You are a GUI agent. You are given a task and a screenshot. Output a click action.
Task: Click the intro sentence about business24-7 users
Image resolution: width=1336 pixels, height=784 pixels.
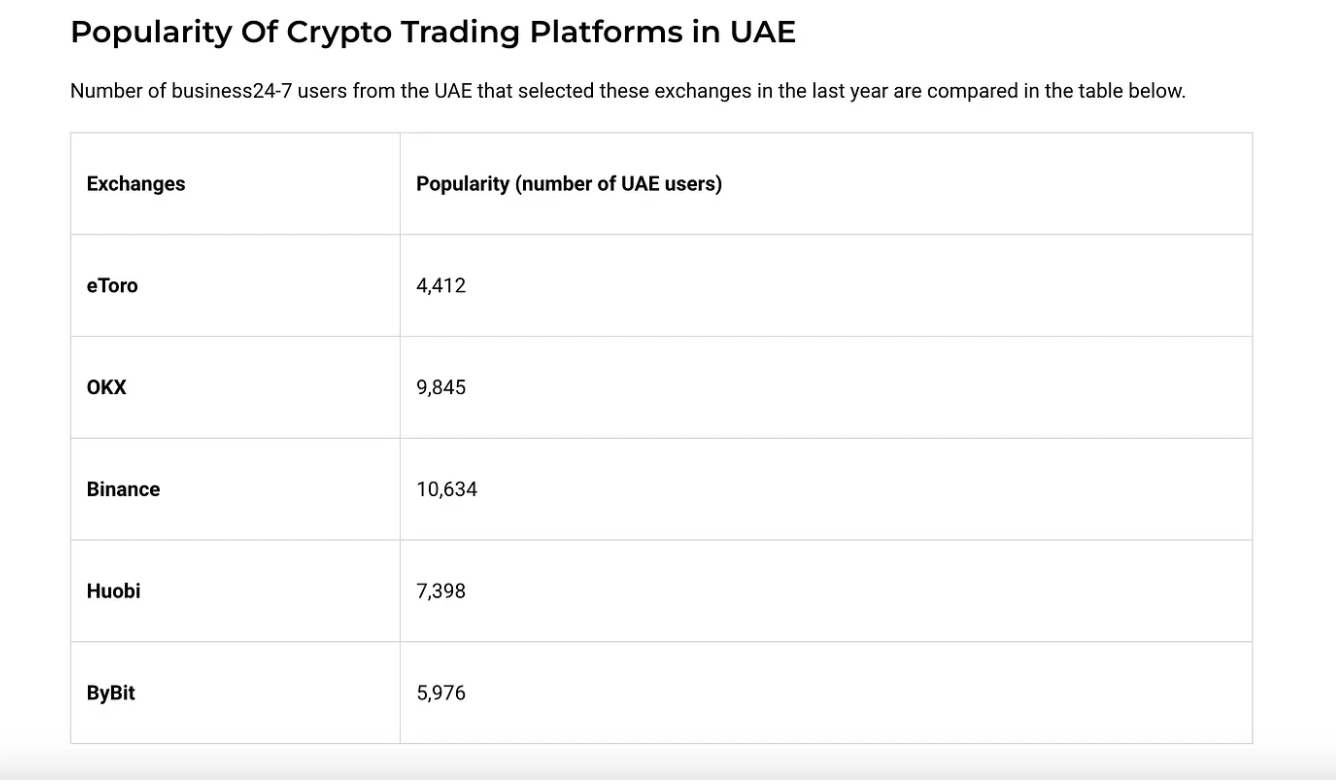coord(627,91)
